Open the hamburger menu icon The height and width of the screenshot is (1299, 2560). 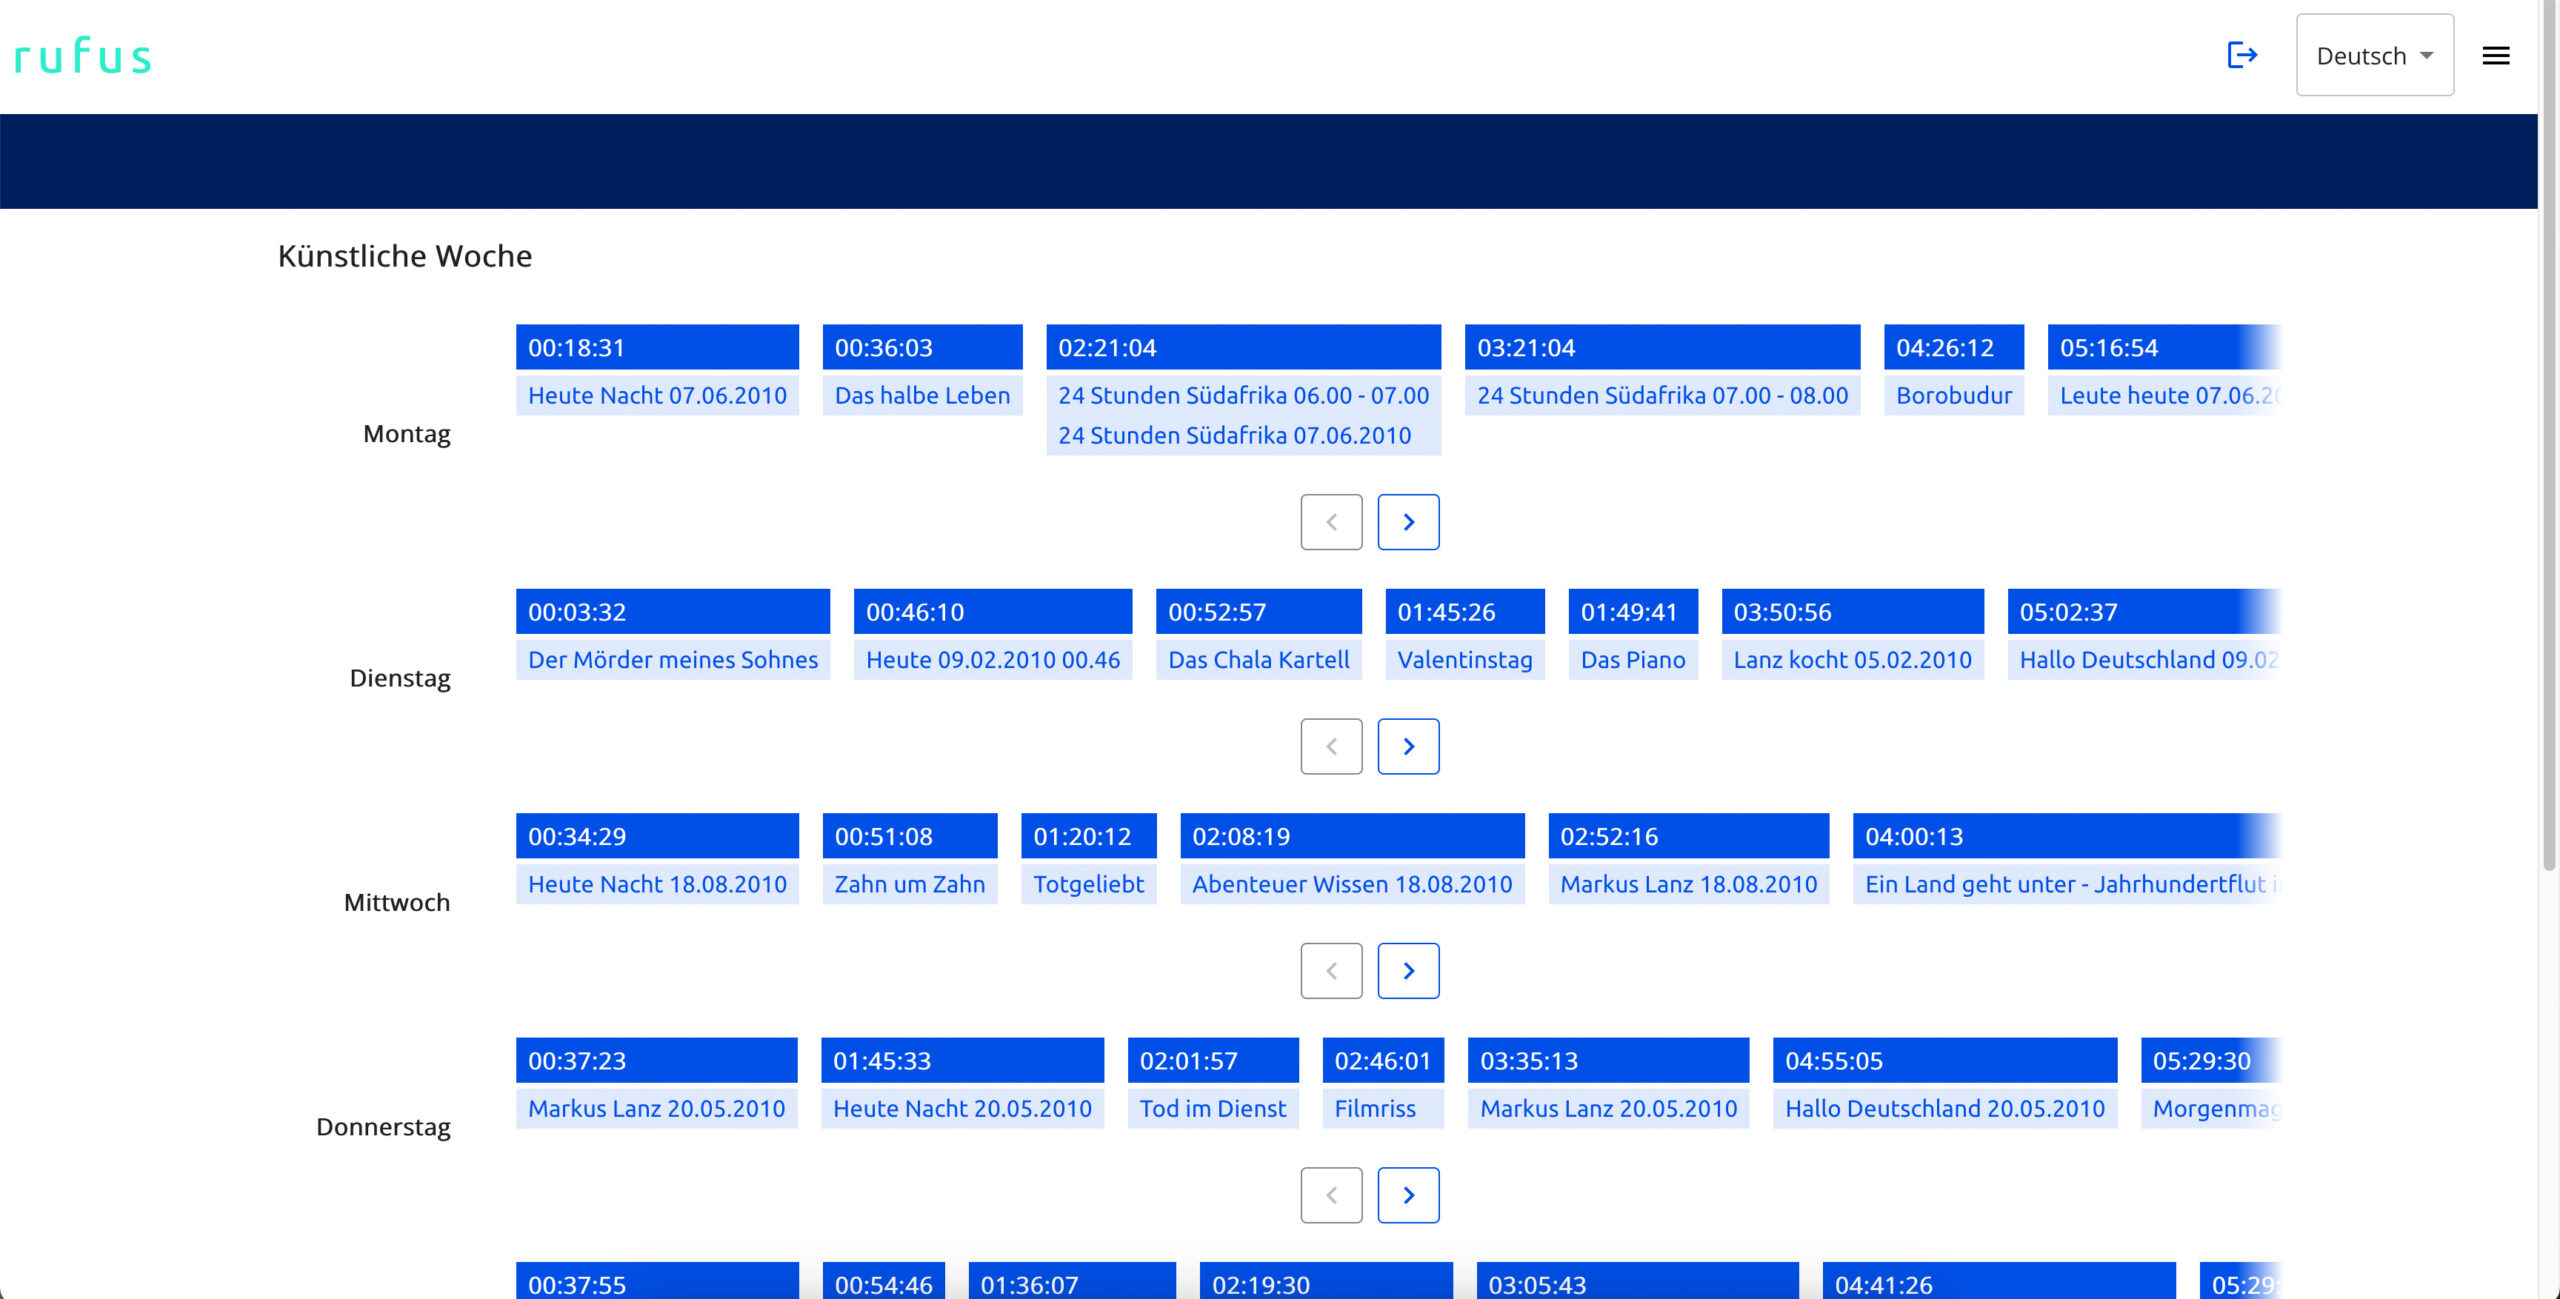(x=2495, y=56)
